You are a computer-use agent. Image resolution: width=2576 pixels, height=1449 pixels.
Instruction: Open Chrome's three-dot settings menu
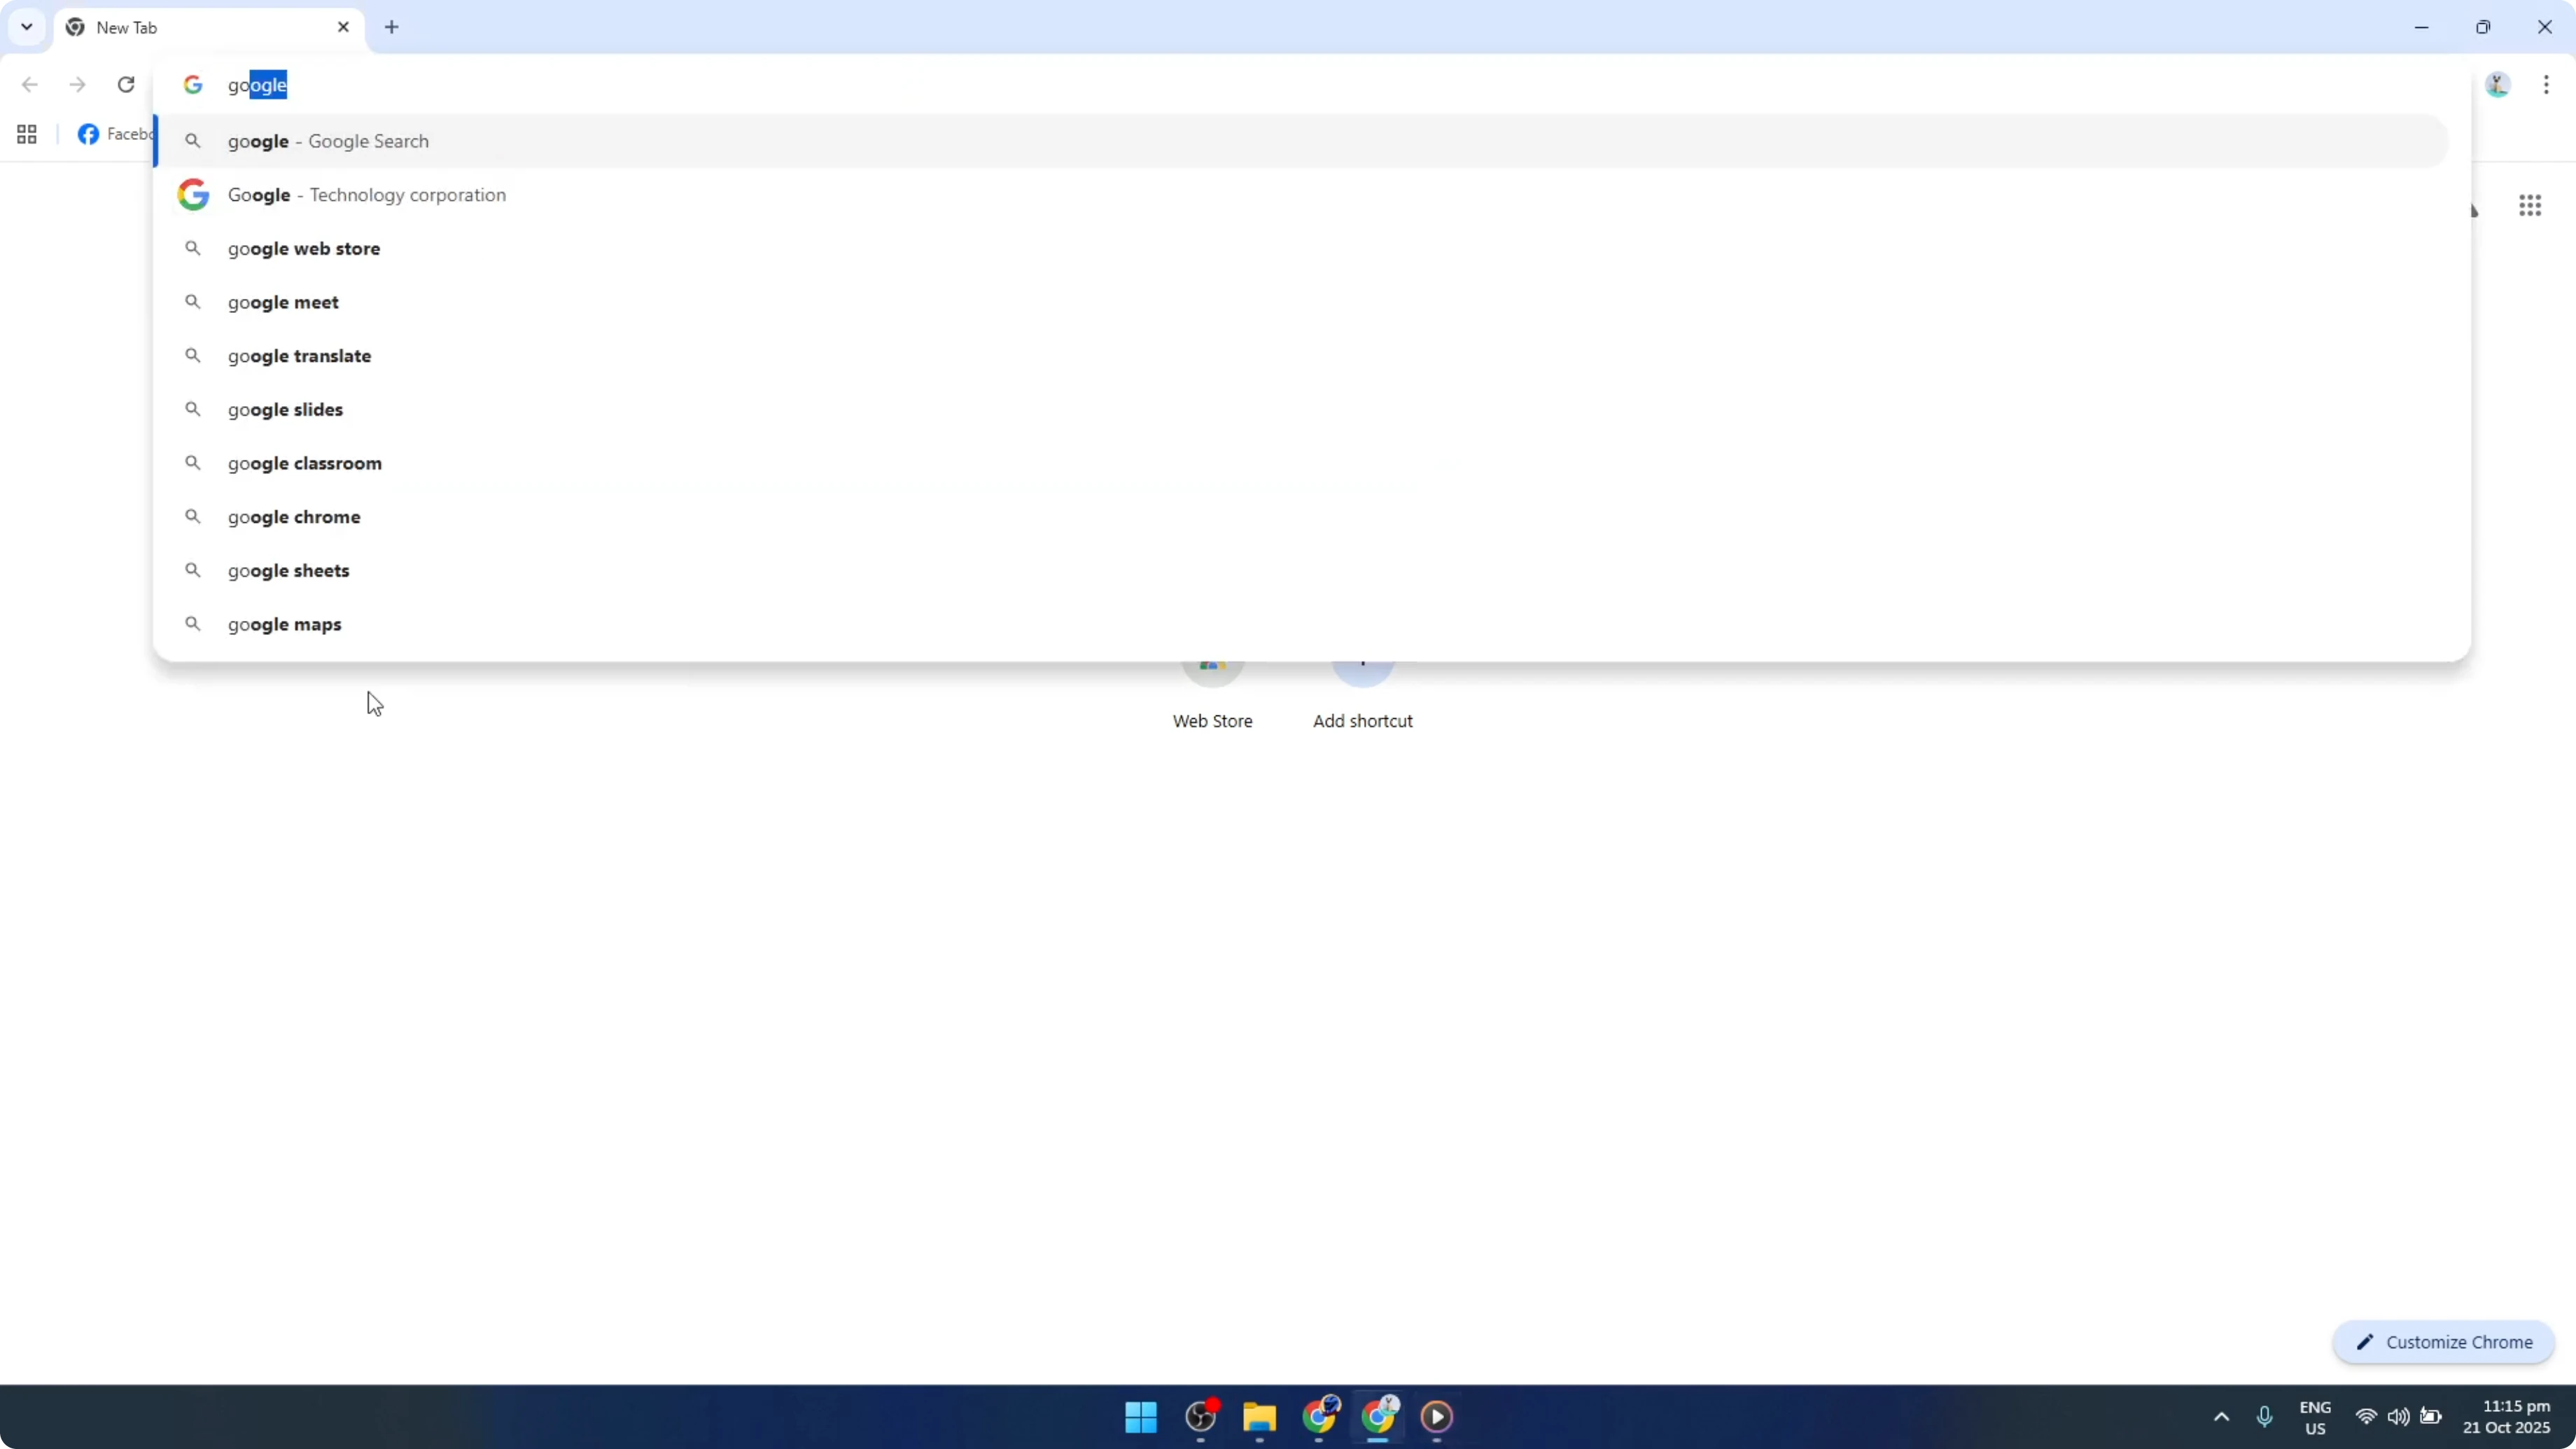click(2547, 85)
